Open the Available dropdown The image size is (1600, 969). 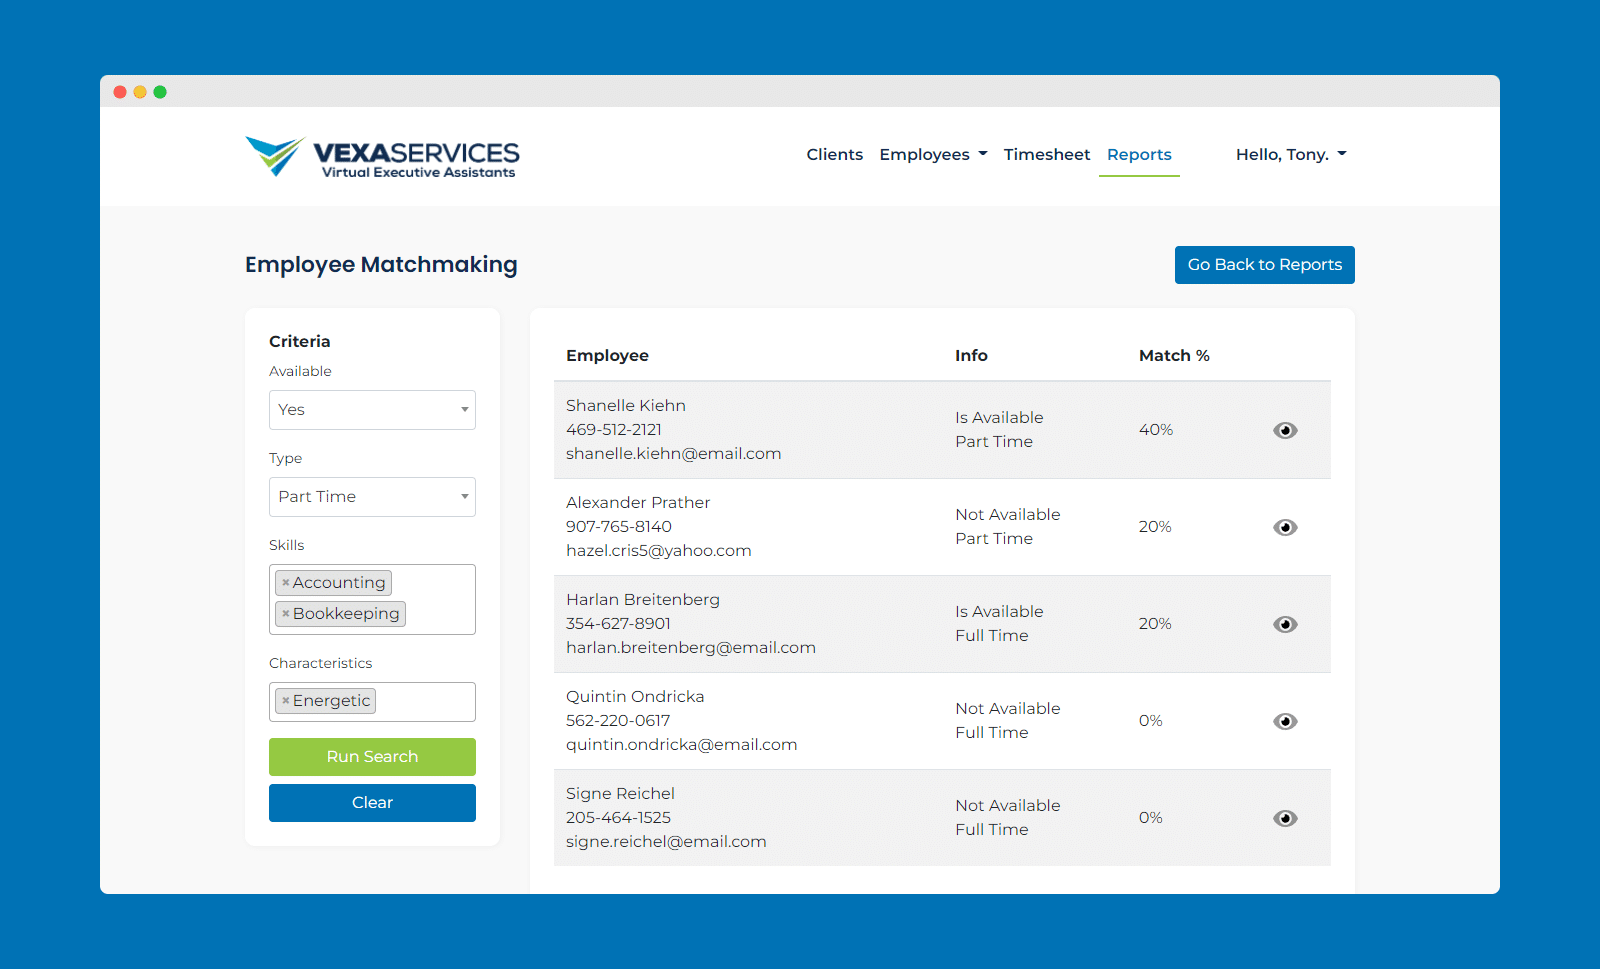click(372, 410)
